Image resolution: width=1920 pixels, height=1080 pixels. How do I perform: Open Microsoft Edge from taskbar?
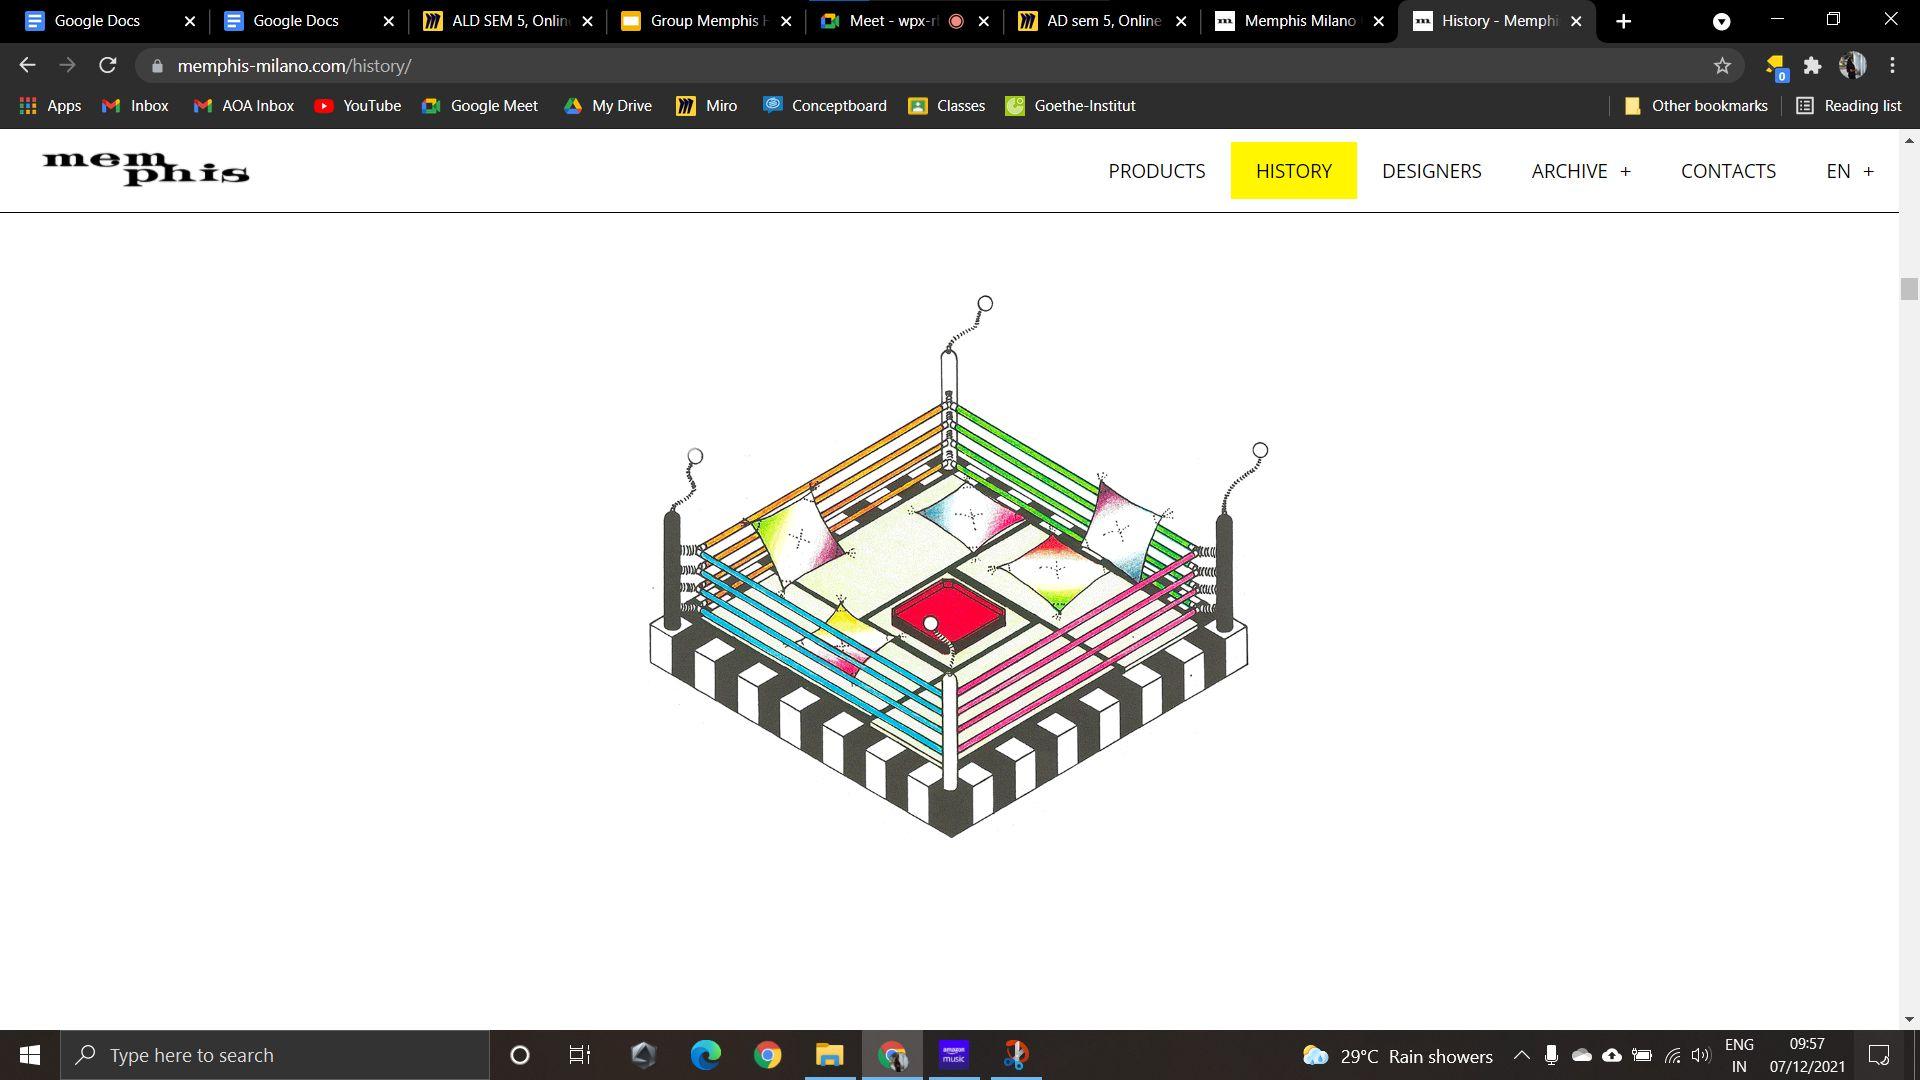pyautogui.click(x=706, y=1055)
